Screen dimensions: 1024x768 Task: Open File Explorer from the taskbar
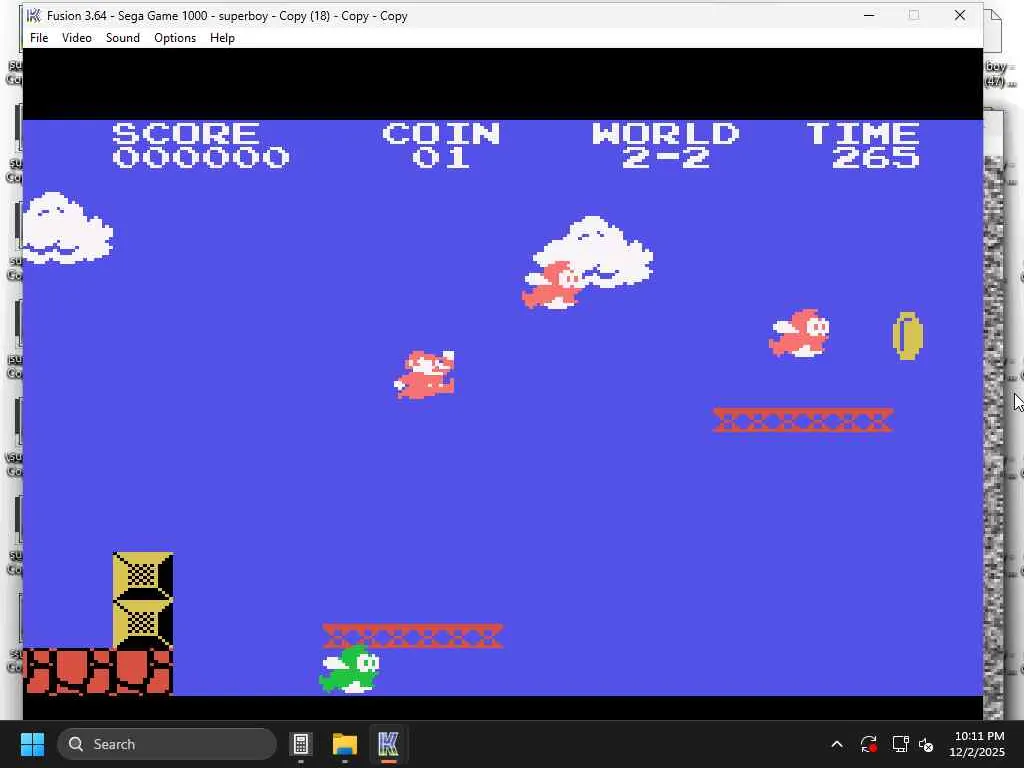pyautogui.click(x=345, y=744)
